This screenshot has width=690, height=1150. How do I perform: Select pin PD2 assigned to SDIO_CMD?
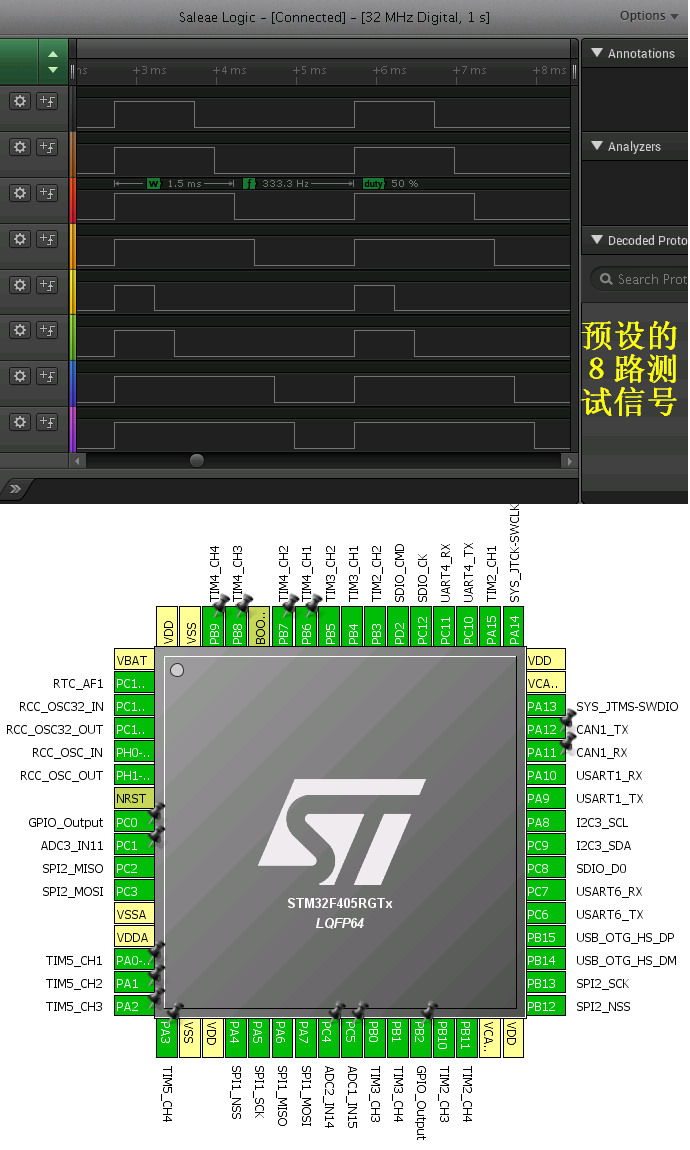coord(398,626)
